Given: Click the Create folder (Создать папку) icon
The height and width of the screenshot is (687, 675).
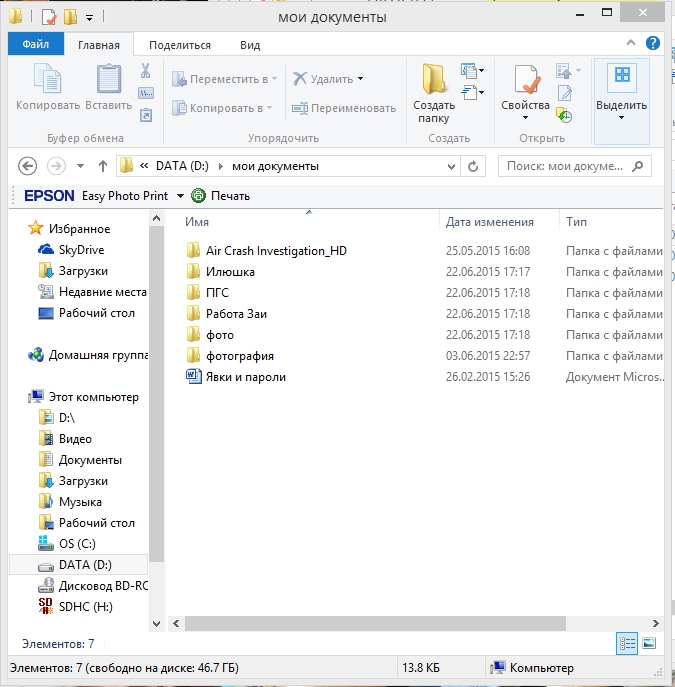Looking at the screenshot, I should (434, 82).
